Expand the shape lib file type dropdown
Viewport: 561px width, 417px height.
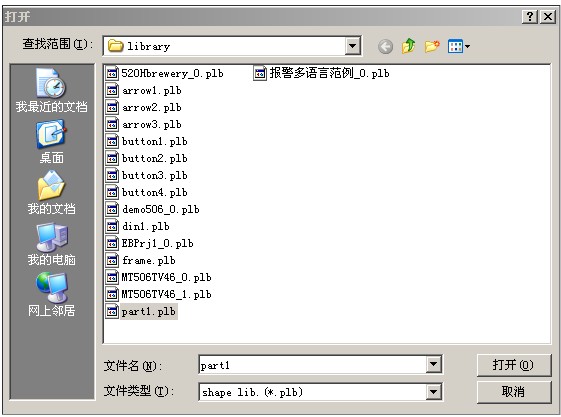coord(433,392)
